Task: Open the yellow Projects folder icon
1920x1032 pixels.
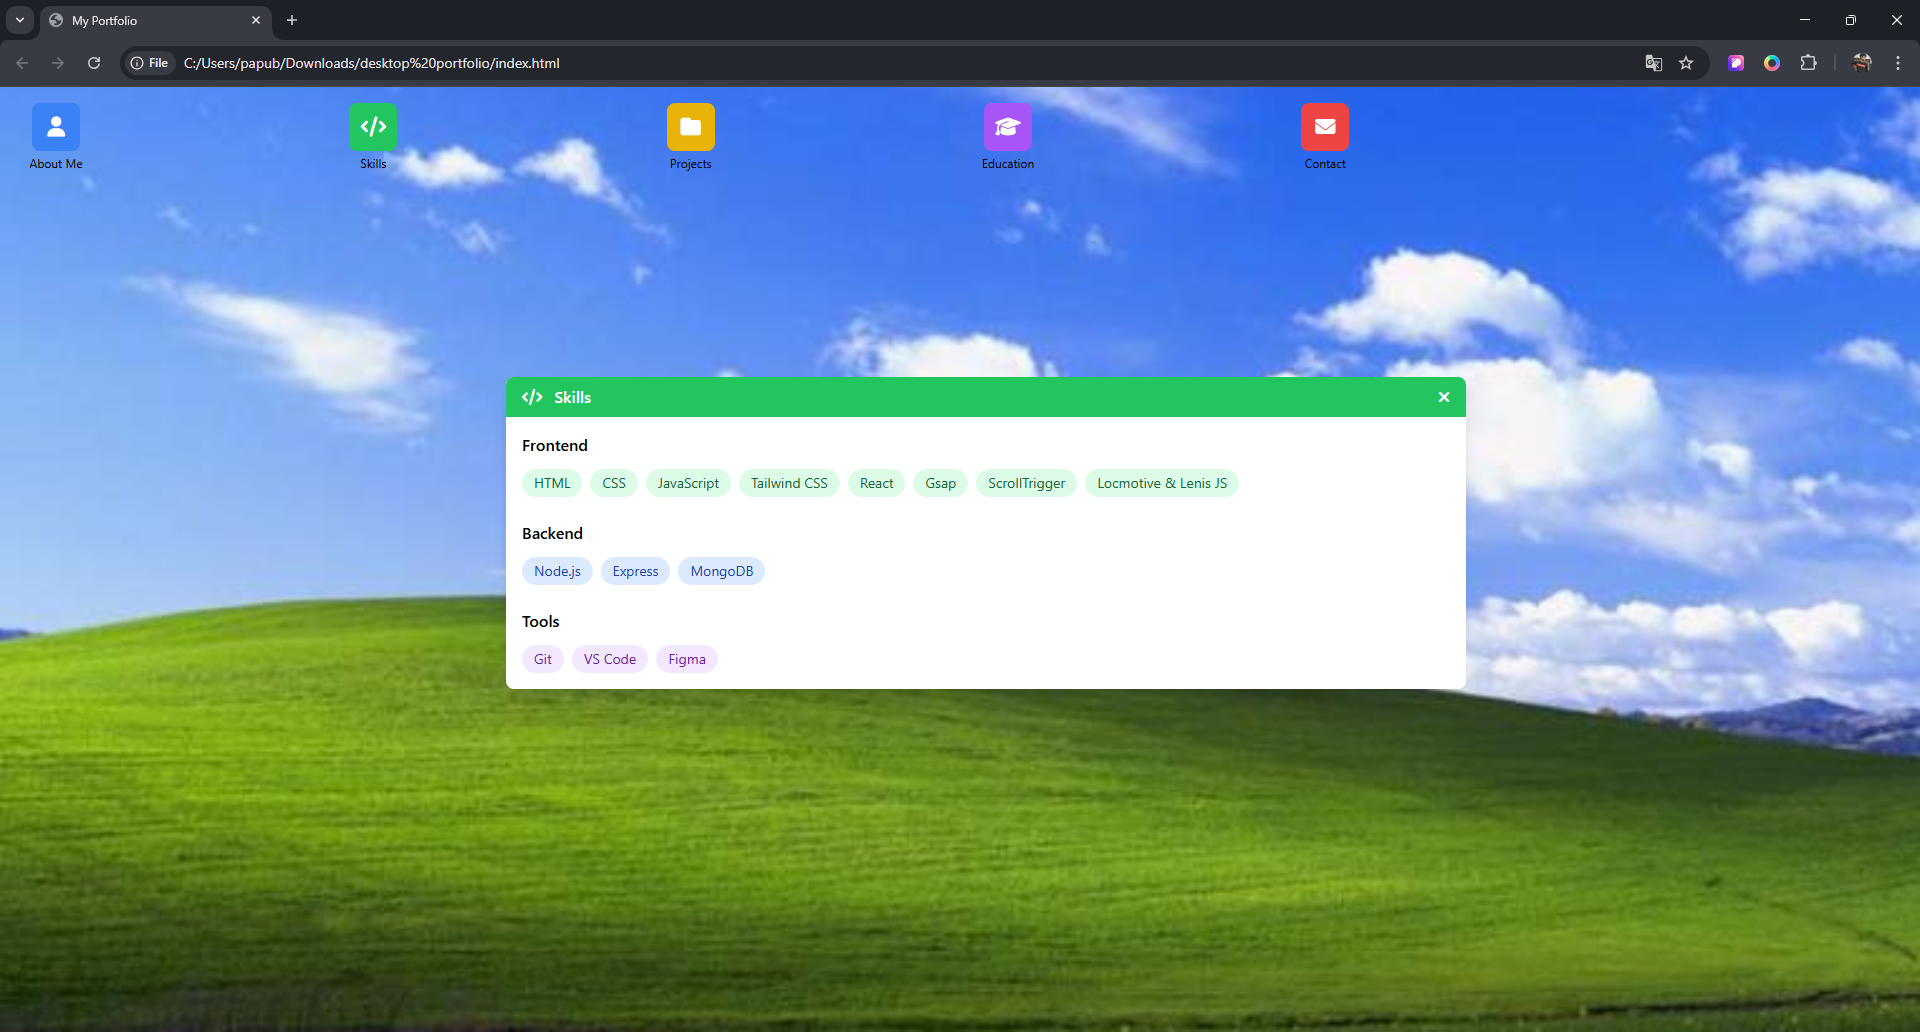Action: tap(690, 128)
